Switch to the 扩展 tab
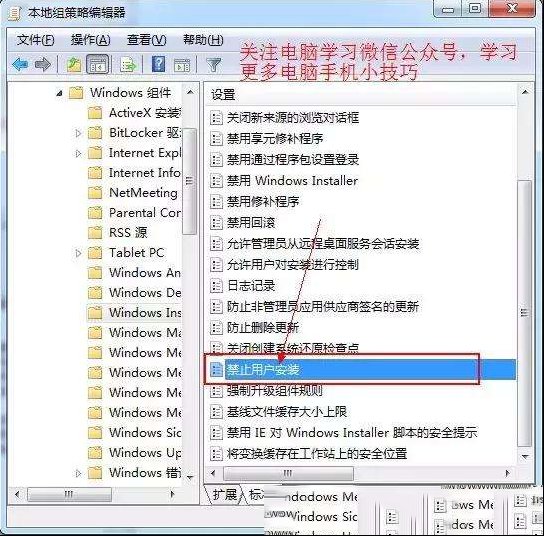This screenshot has height=536, width=544. [224, 494]
